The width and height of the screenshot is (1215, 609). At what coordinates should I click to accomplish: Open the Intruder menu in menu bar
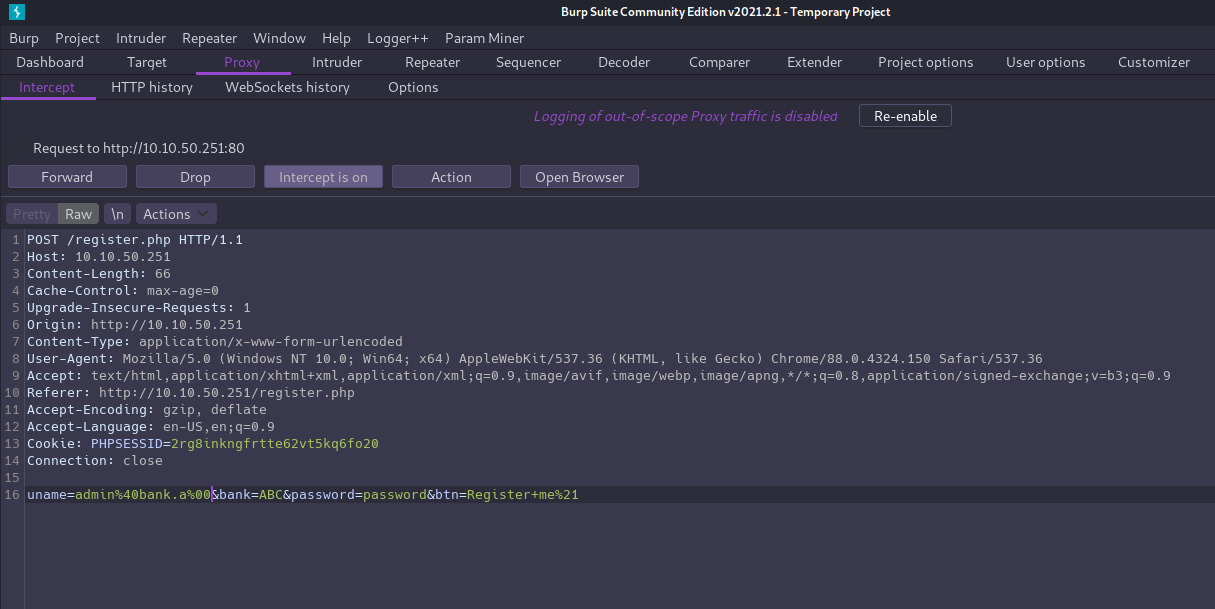(x=141, y=38)
